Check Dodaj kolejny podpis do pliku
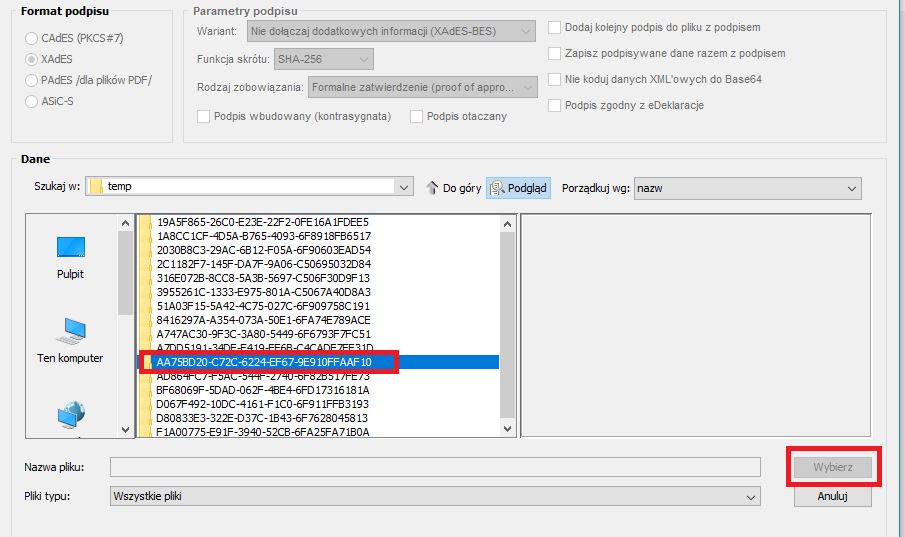Image resolution: width=905 pixels, height=537 pixels. (x=555, y=27)
